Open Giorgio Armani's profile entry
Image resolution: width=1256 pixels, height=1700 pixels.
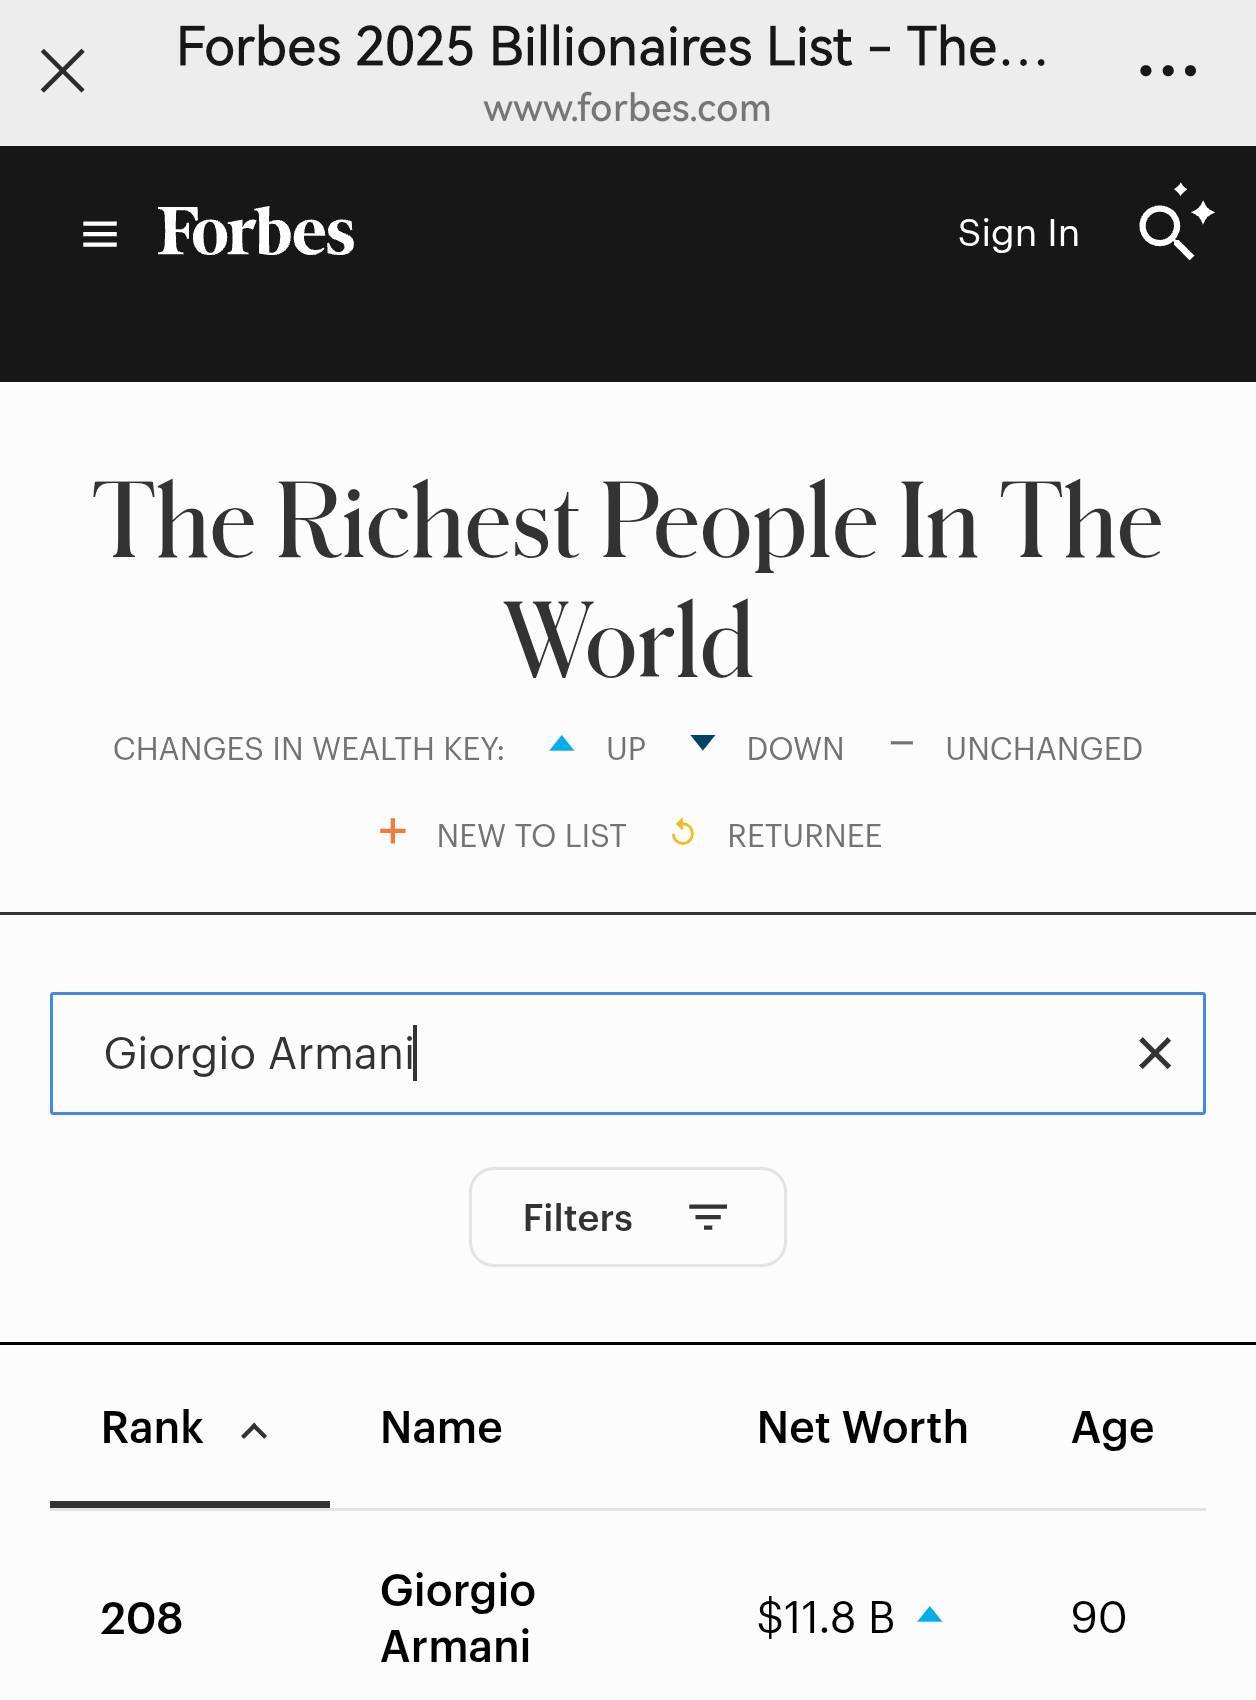coord(457,1618)
